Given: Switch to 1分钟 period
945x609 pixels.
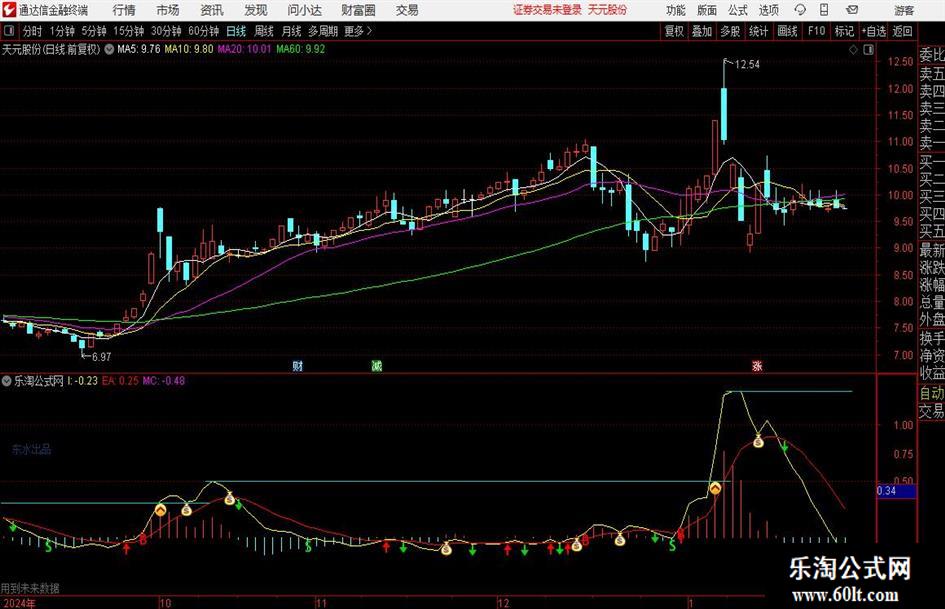Looking at the screenshot, I should click(62, 31).
